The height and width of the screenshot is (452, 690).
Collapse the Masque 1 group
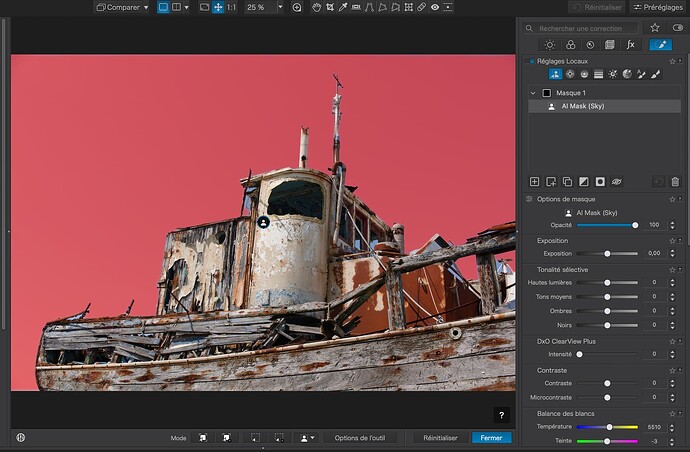pyautogui.click(x=533, y=93)
